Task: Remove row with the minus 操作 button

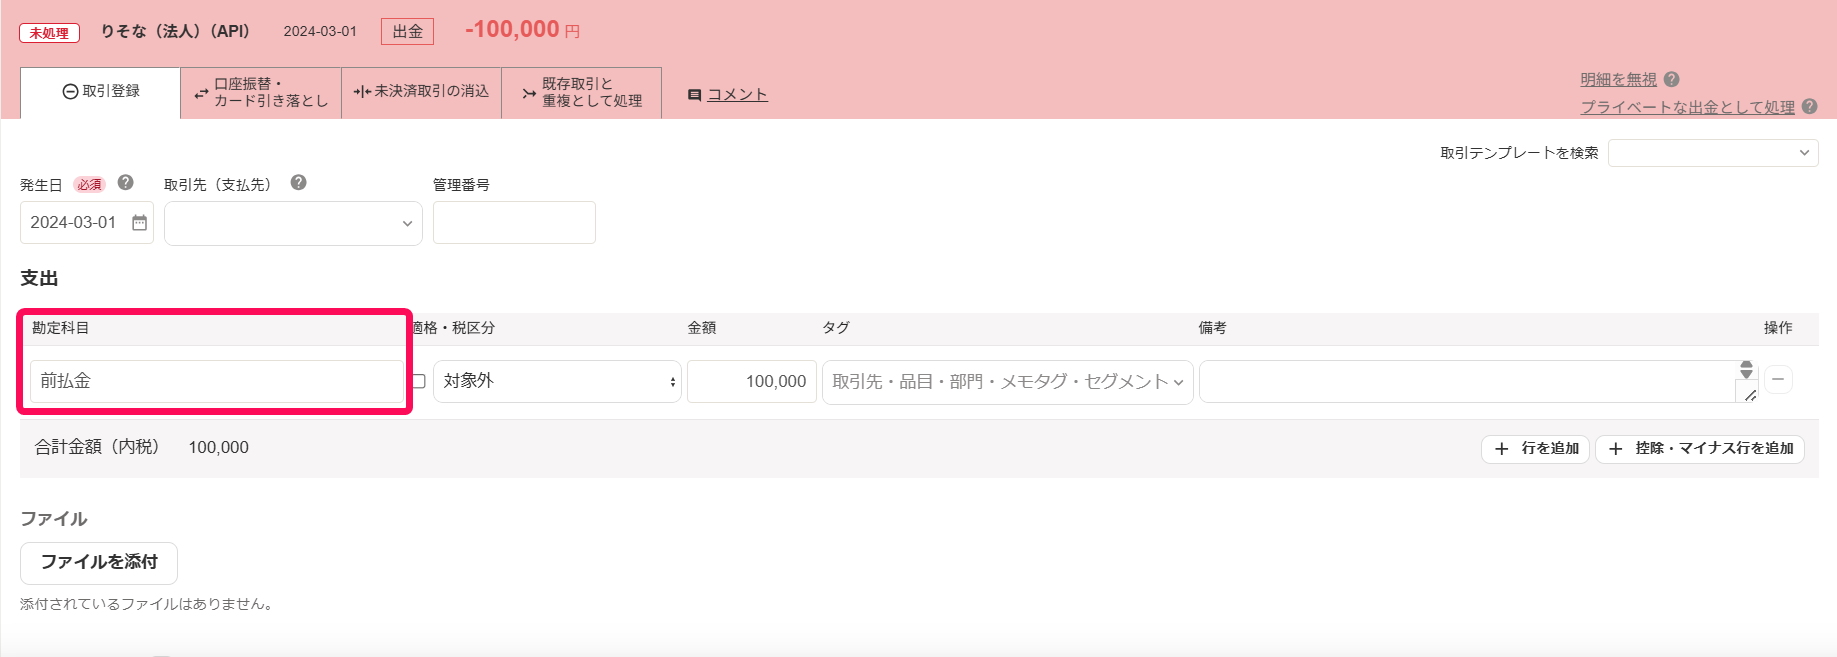Action: pos(1778,380)
